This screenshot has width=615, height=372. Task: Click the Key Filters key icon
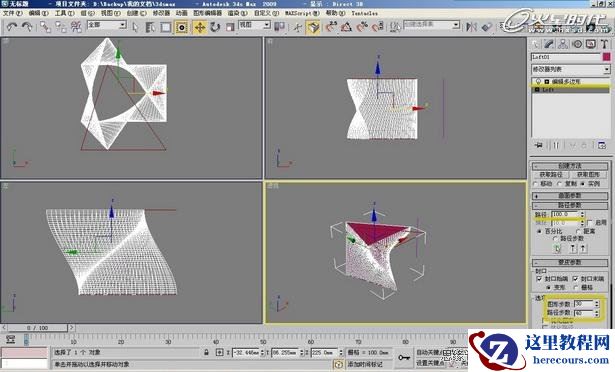click(404, 357)
